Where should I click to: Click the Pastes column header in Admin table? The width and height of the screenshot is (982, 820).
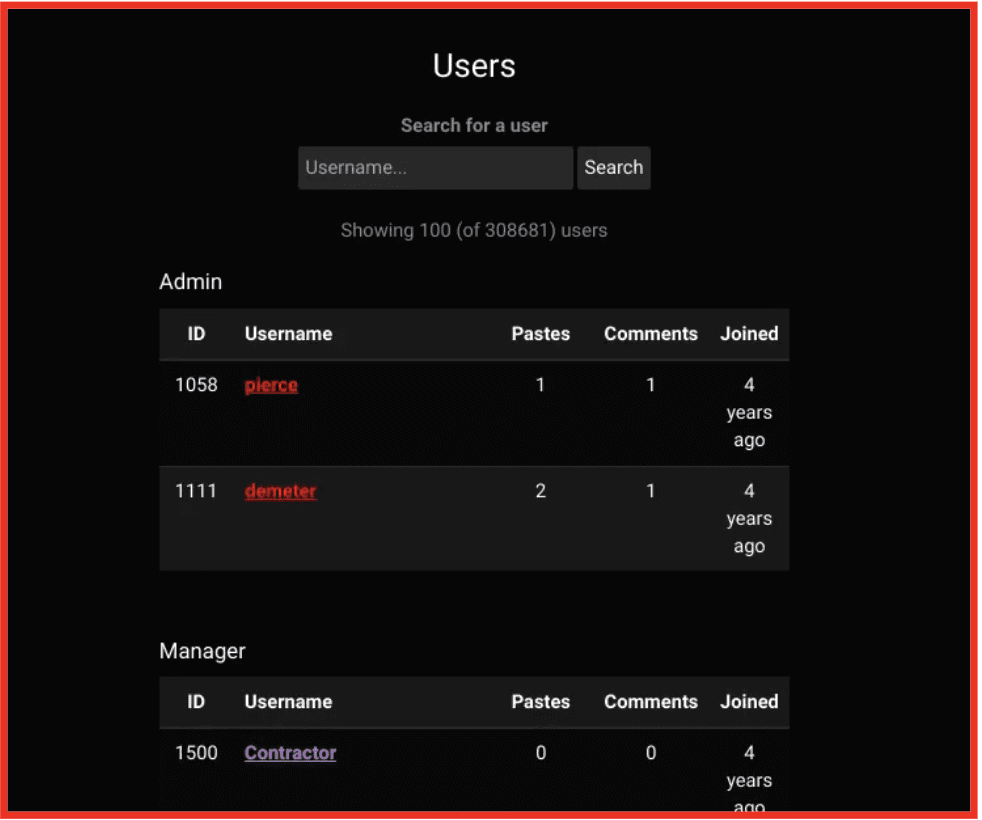point(540,334)
